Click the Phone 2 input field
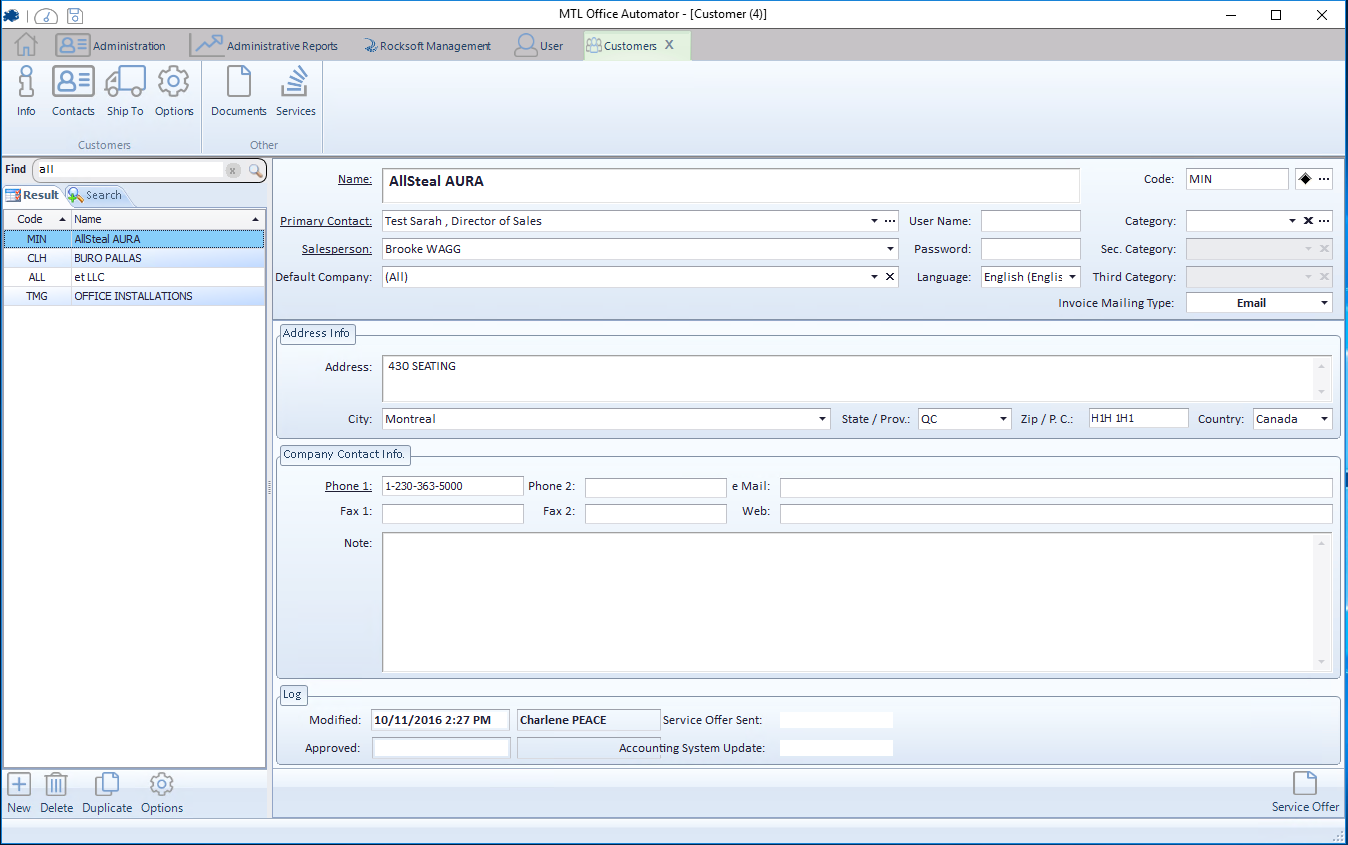This screenshot has height=845, width=1348. click(655, 487)
